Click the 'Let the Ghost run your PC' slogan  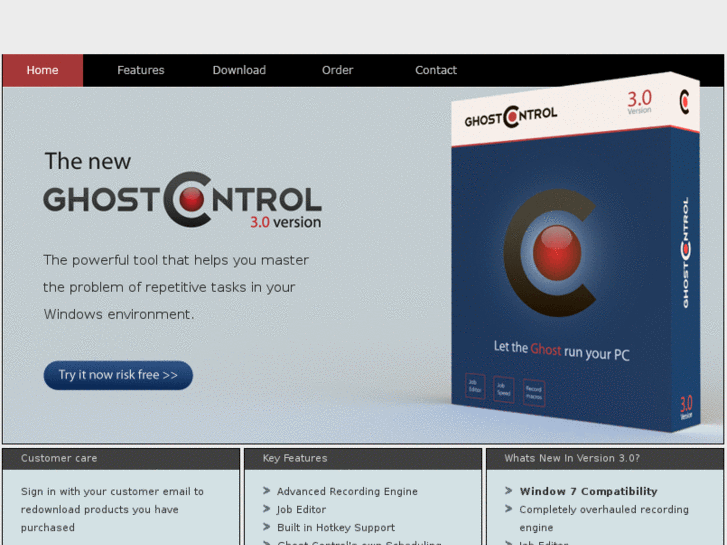(x=561, y=351)
